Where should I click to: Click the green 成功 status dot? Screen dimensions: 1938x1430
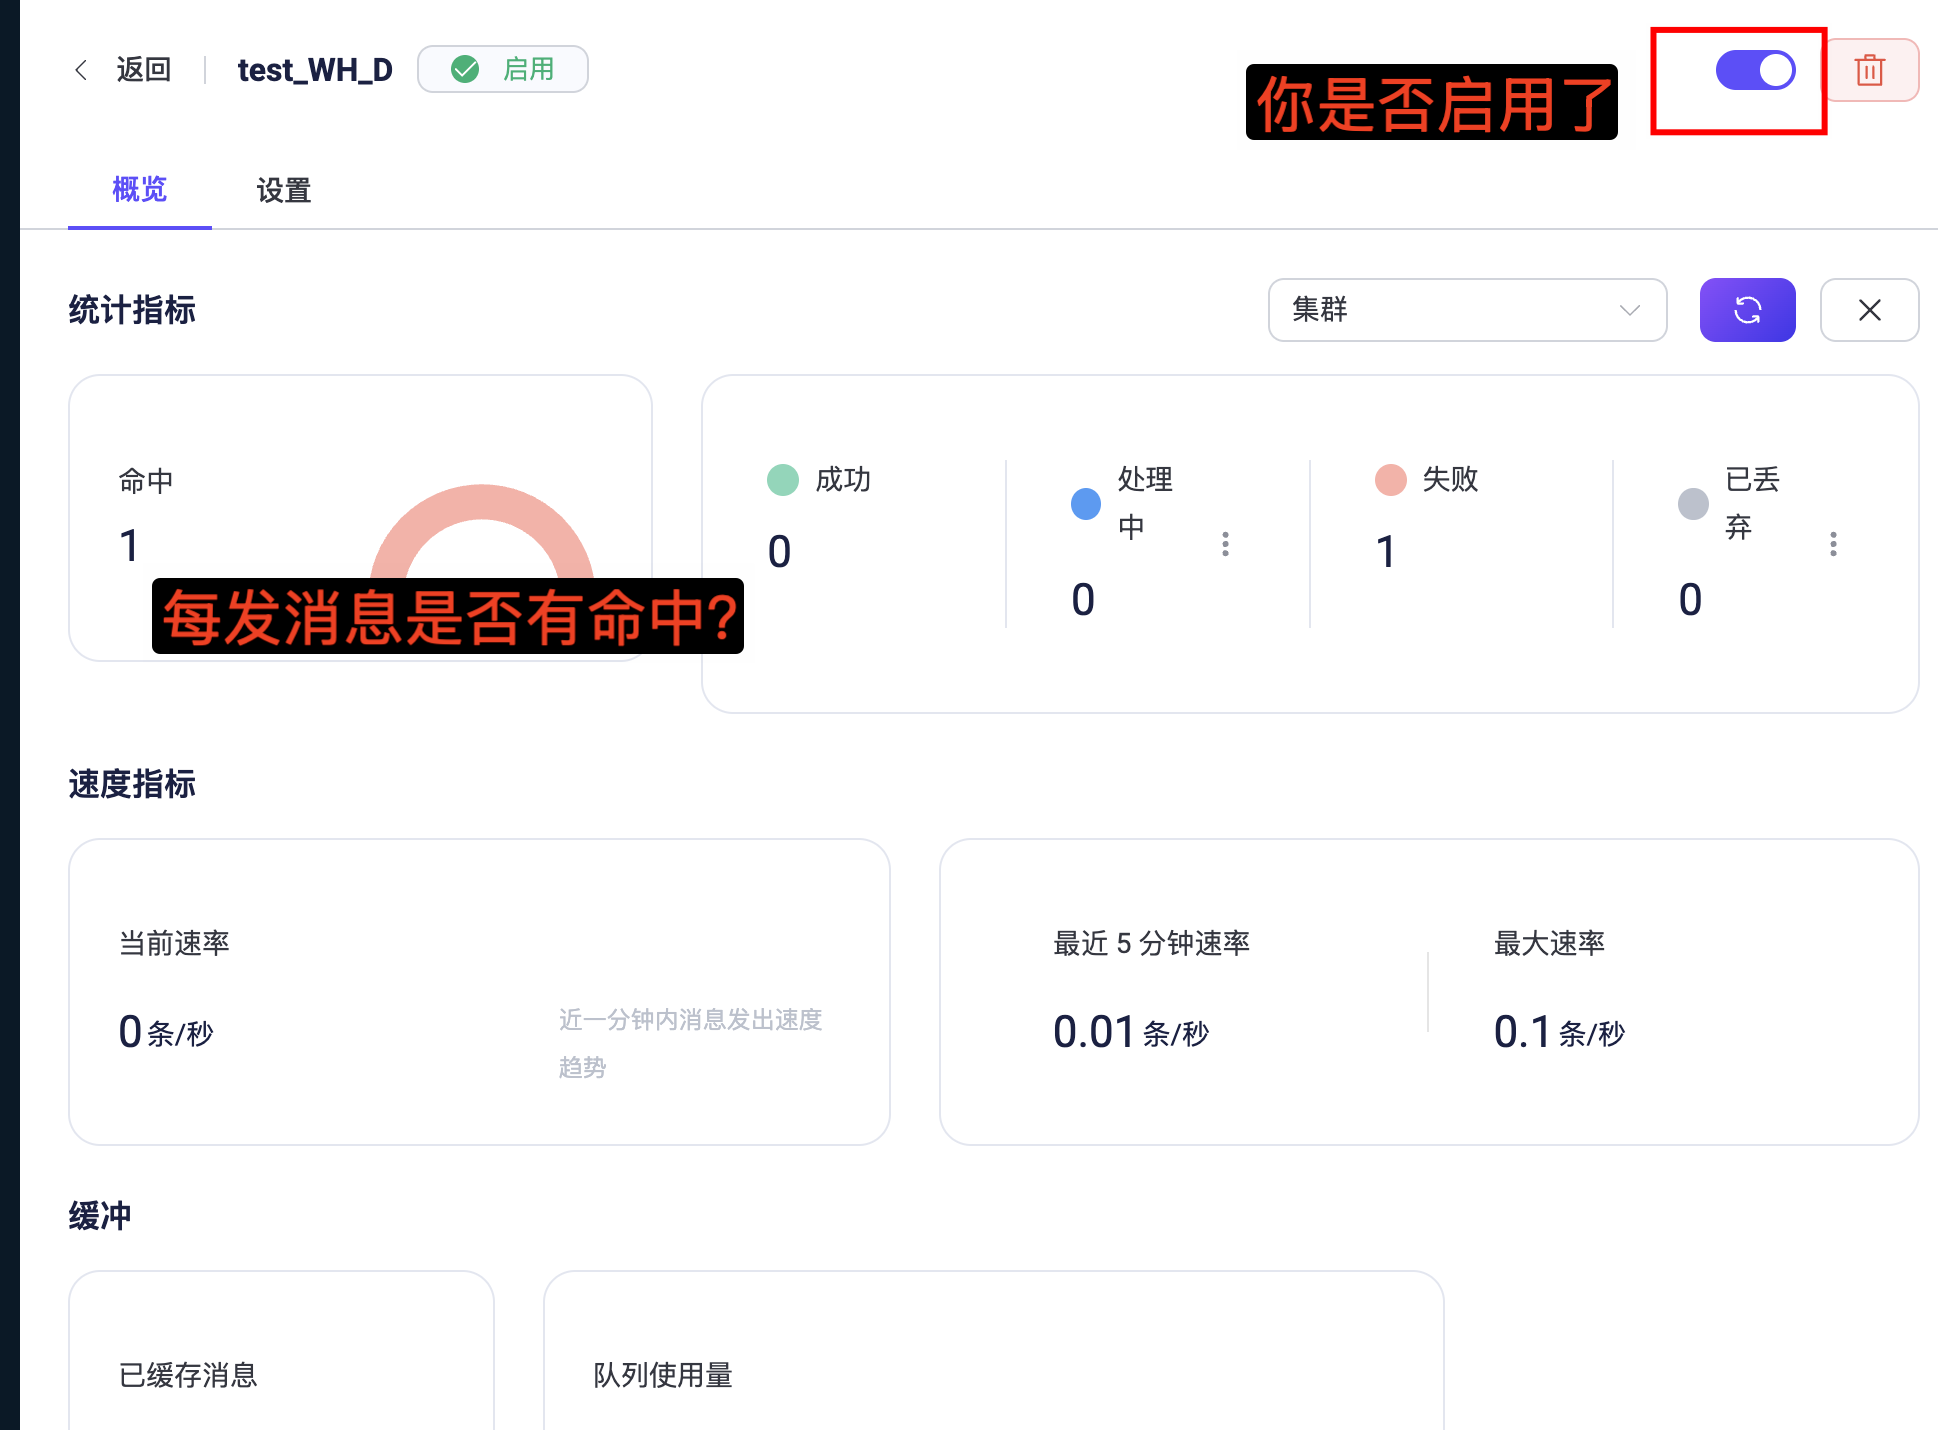coord(783,480)
